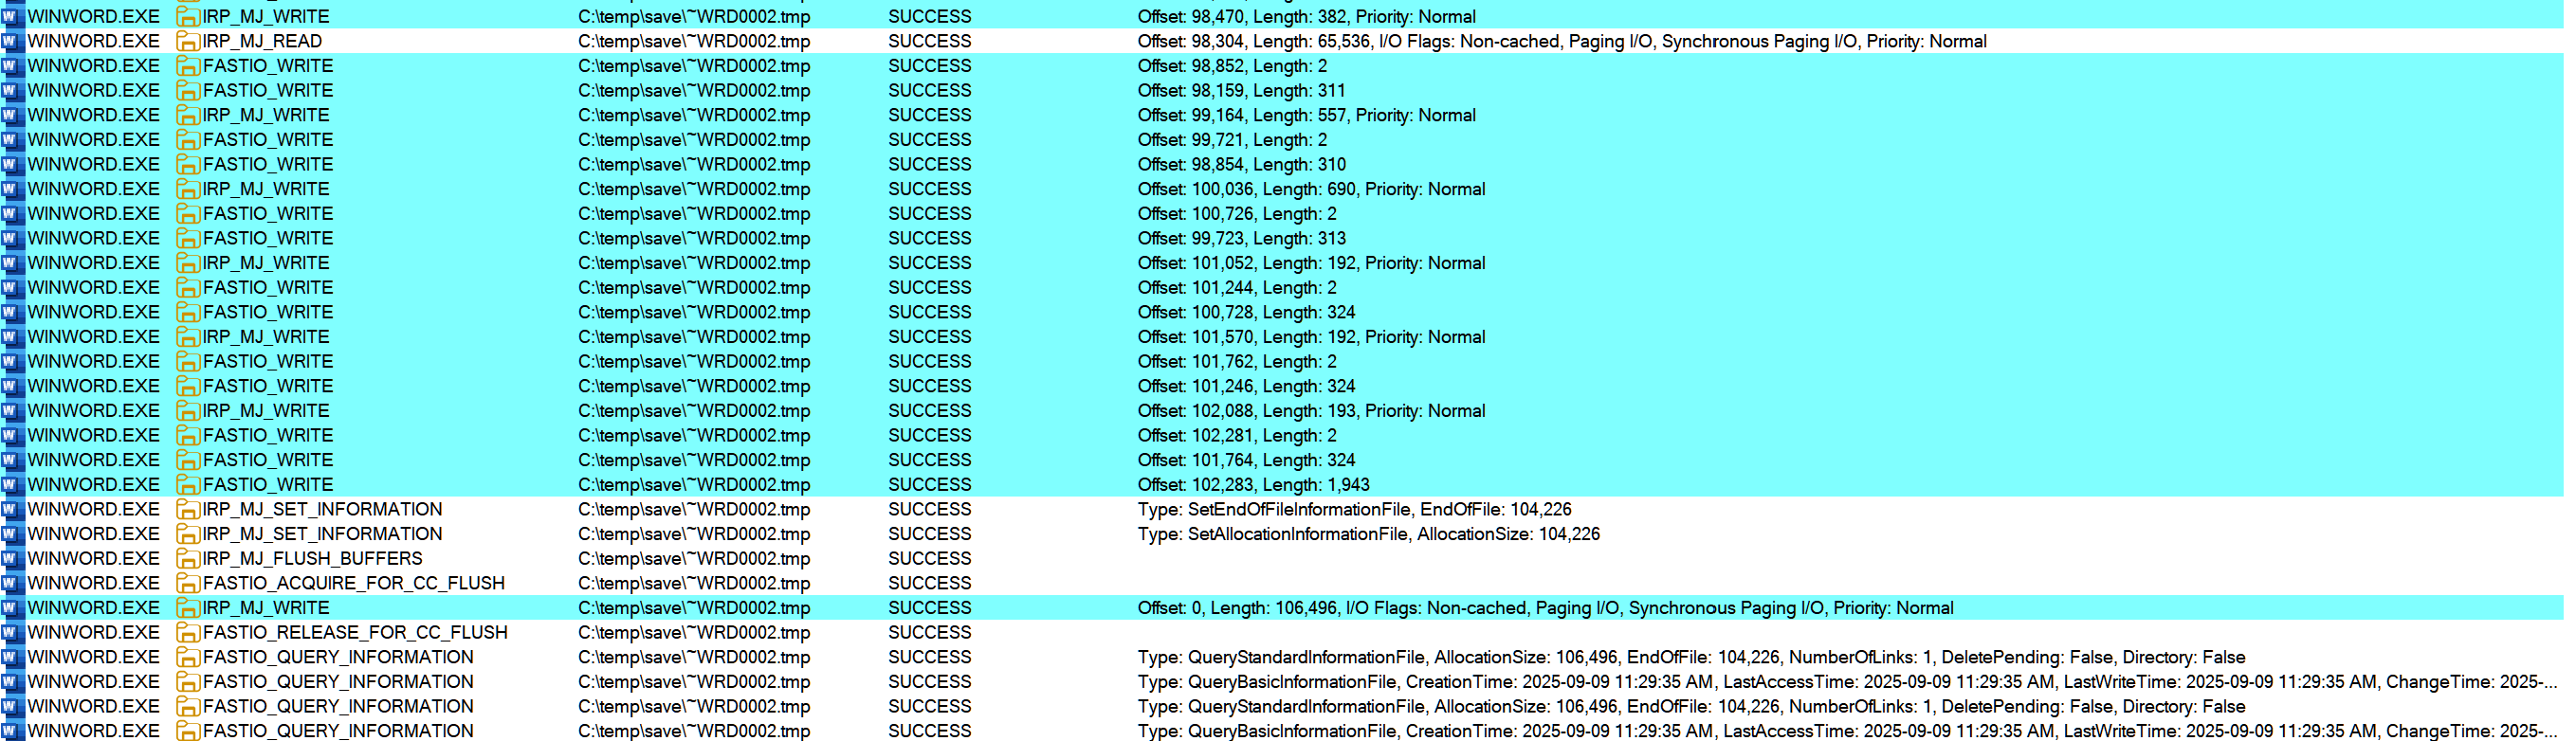
Task: Click the Word icon on the FASTIO_RELEASE_FOR_CC_FLUSH row
Action: [x=11, y=633]
